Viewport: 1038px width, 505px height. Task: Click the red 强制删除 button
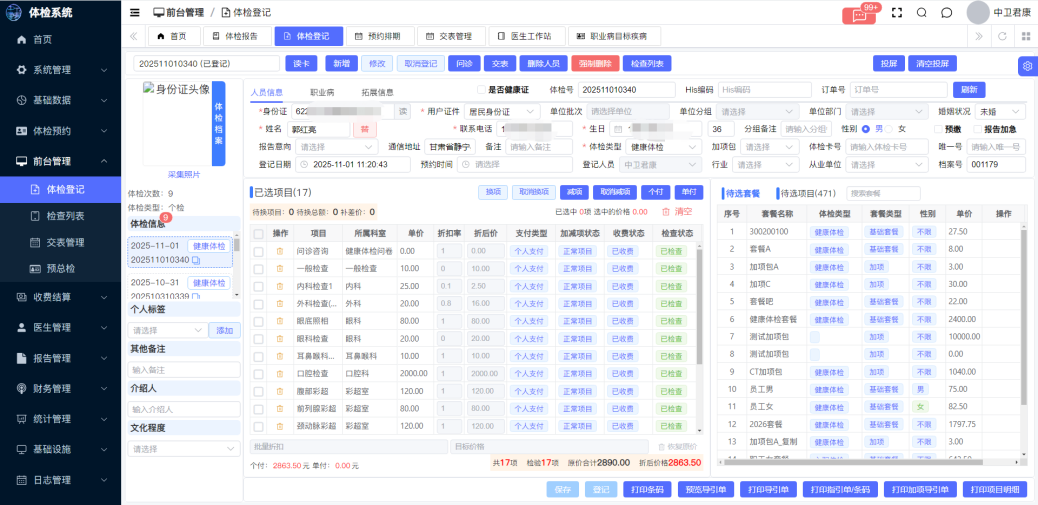point(594,63)
